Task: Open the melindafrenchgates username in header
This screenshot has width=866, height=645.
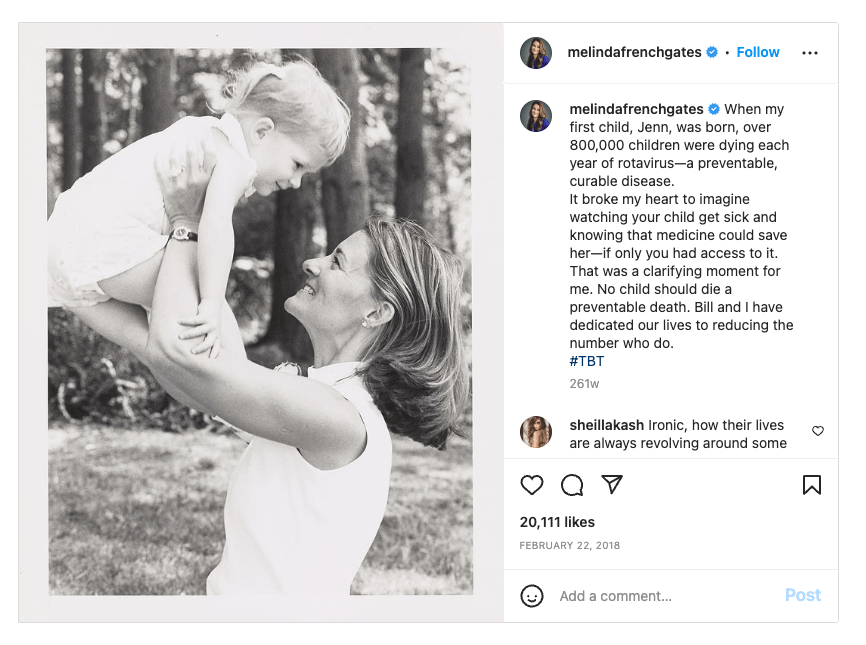Action: tap(635, 53)
